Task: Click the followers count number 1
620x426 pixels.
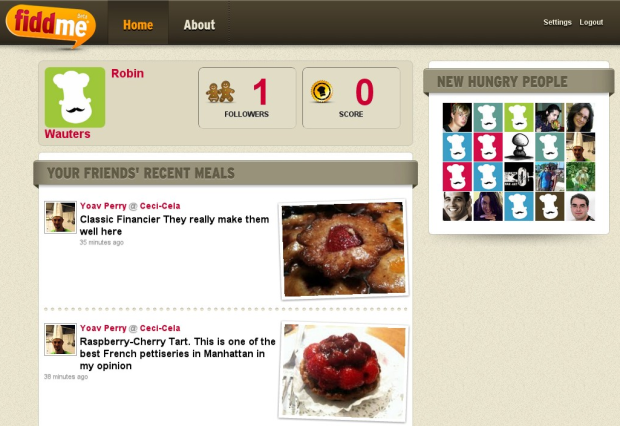Action: [260, 92]
